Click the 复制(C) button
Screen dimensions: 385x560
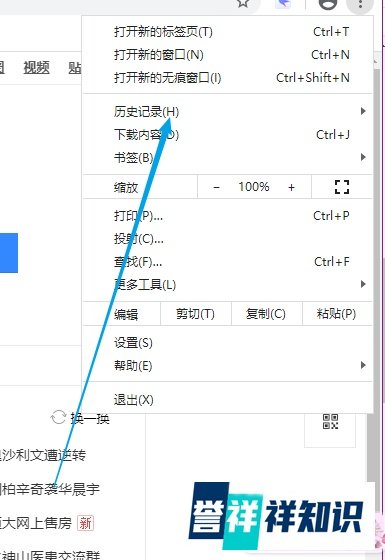(x=266, y=314)
